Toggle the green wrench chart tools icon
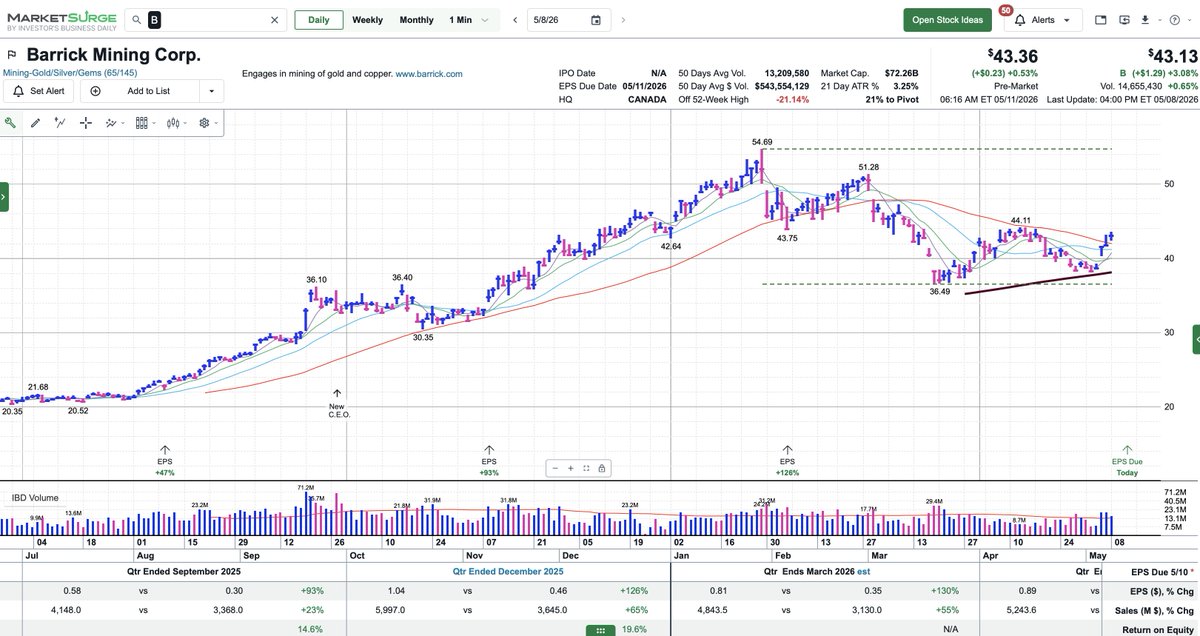The image size is (1200, 636). point(10,123)
